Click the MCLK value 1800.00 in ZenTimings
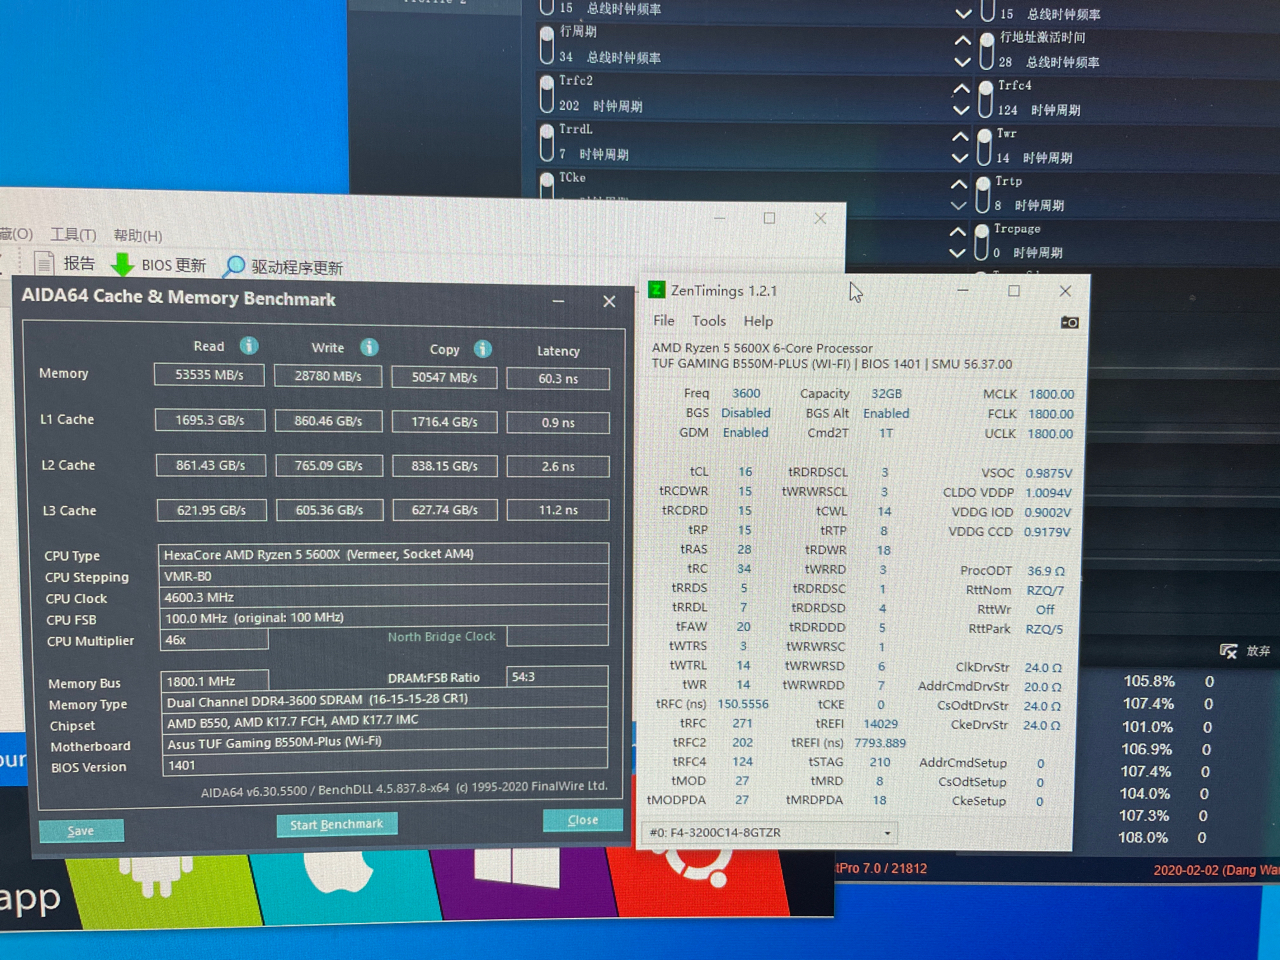The image size is (1280, 960). click(x=1051, y=394)
